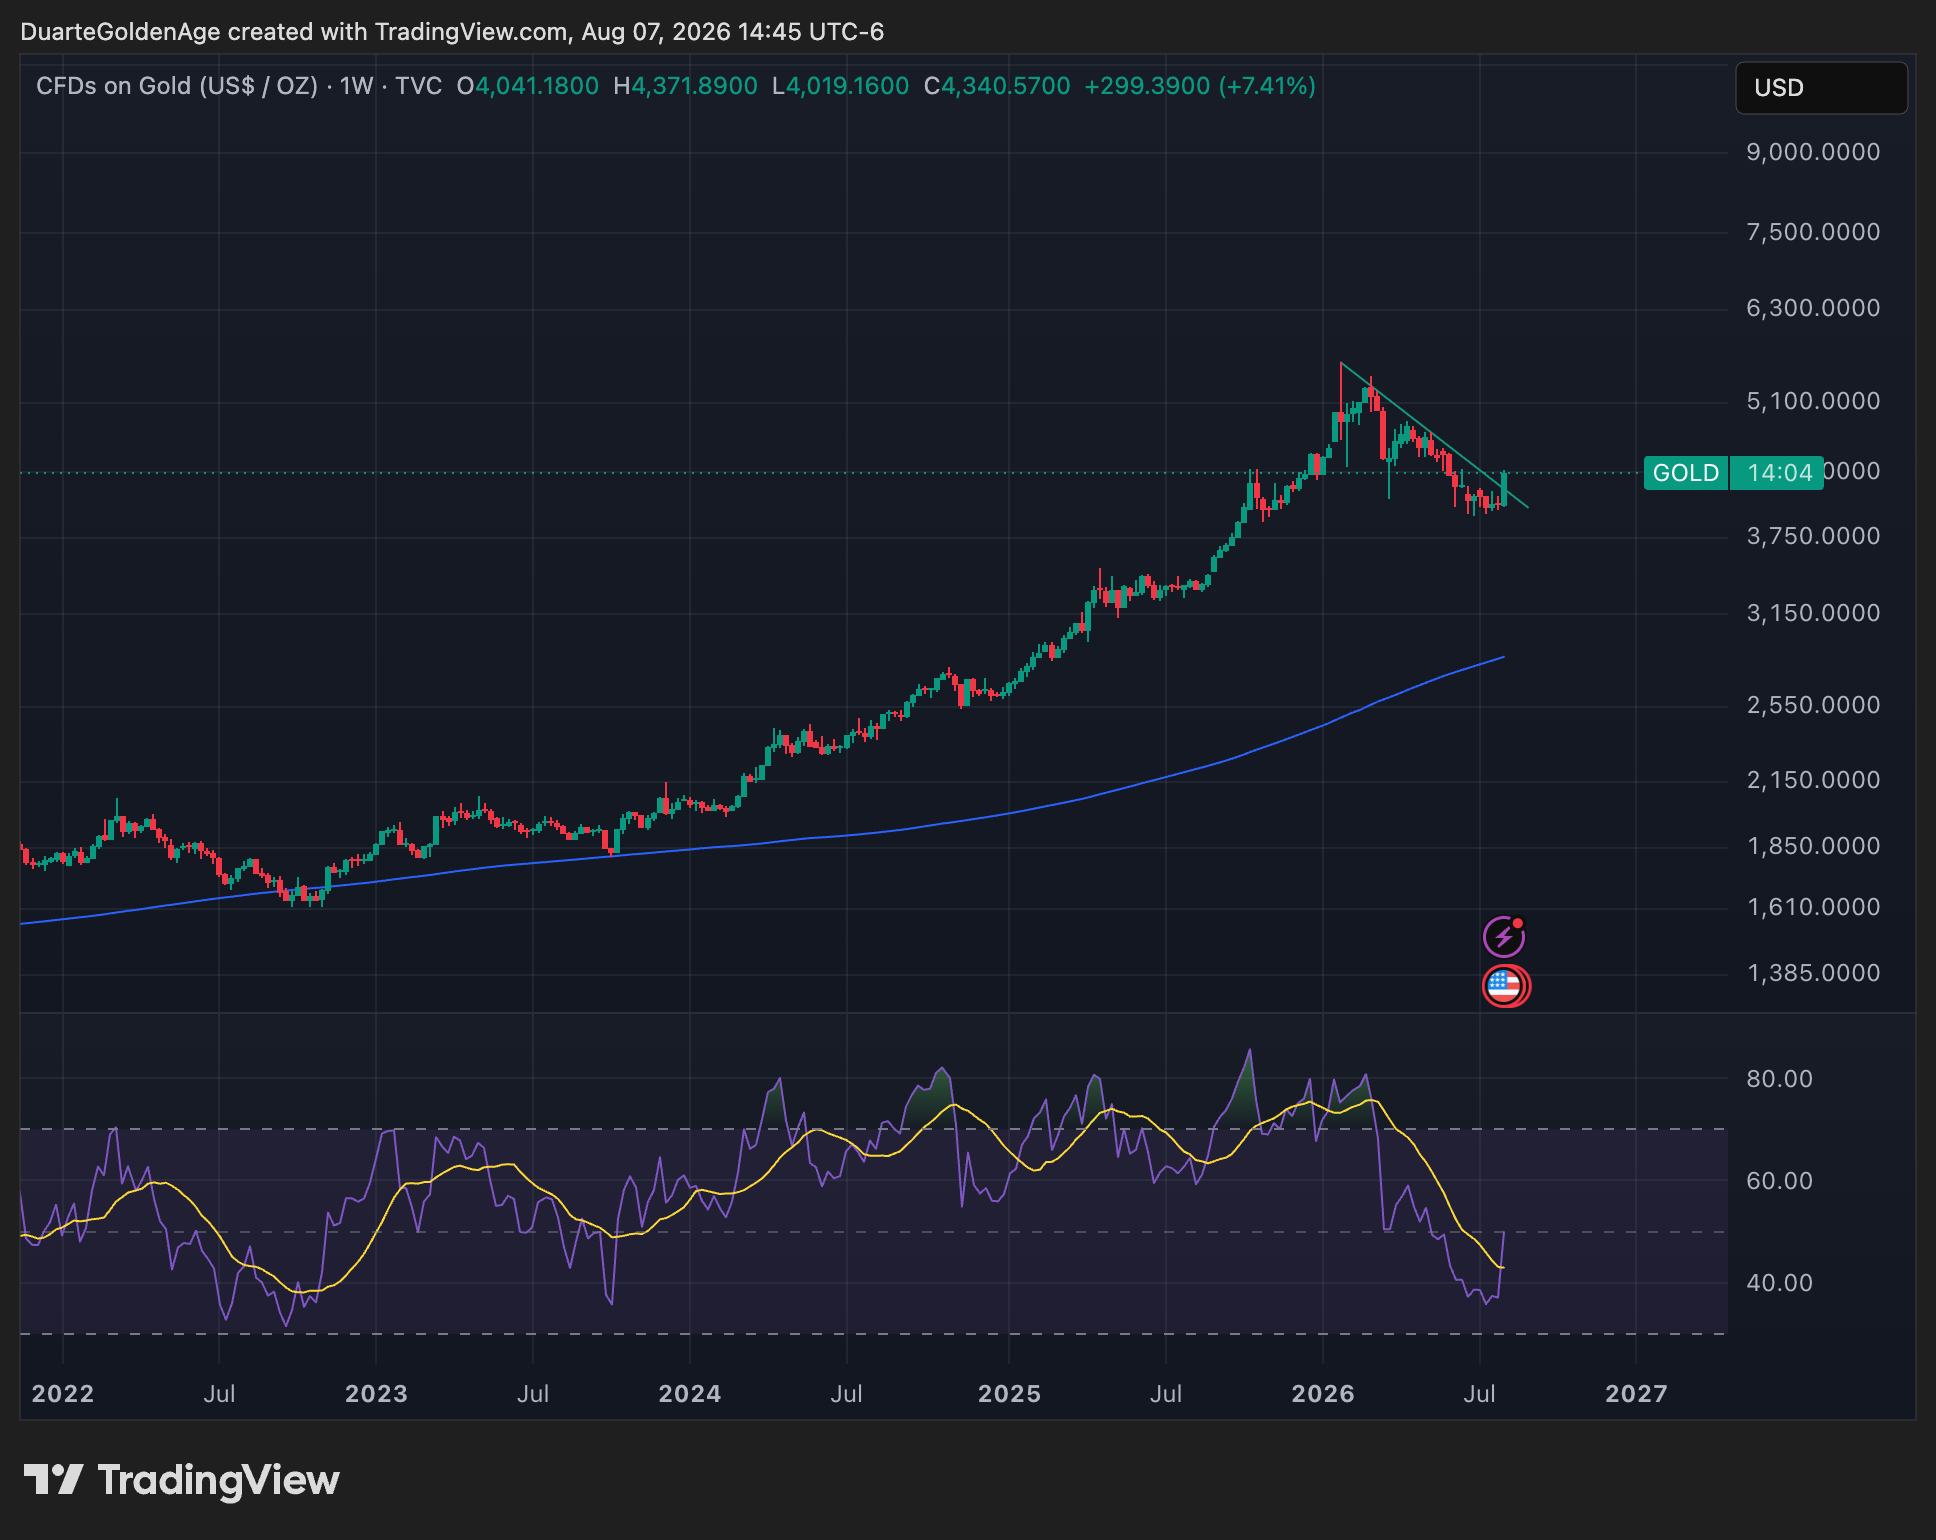This screenshot has width=1936, height=1540.
Task: Click the 2022 label on time axis
Action: (x=63, y=1394)
